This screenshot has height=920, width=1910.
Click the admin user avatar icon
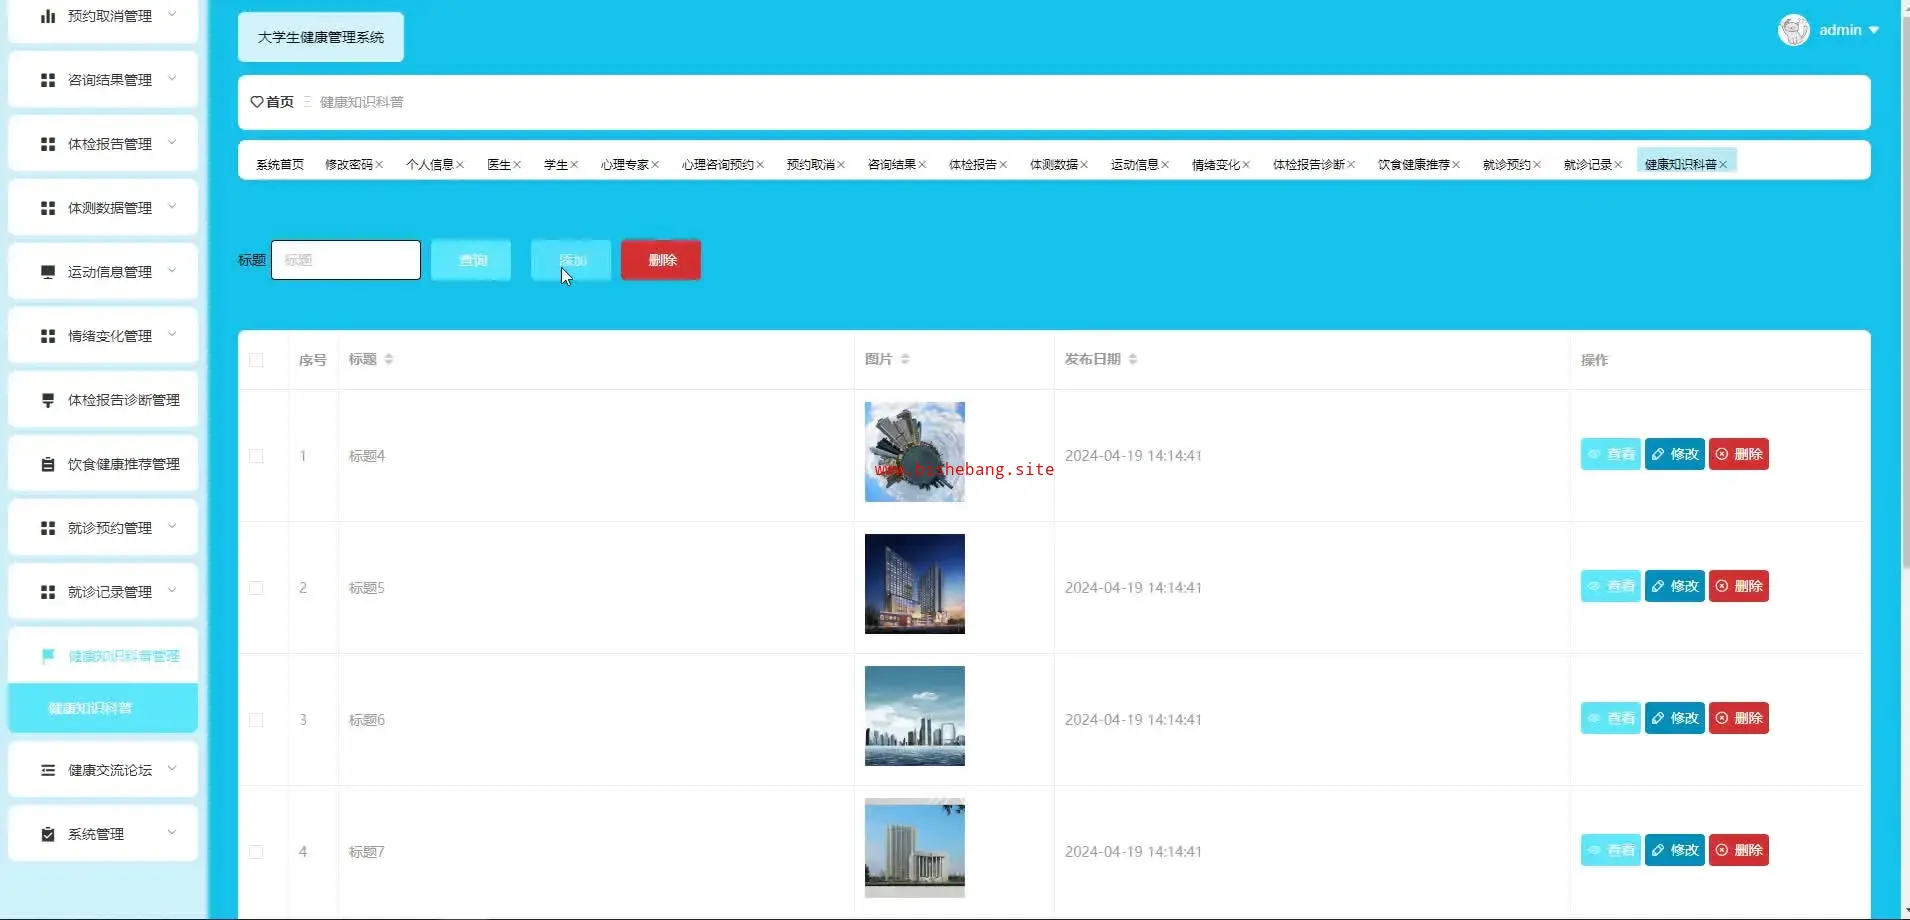click(x=1793, y=30)
